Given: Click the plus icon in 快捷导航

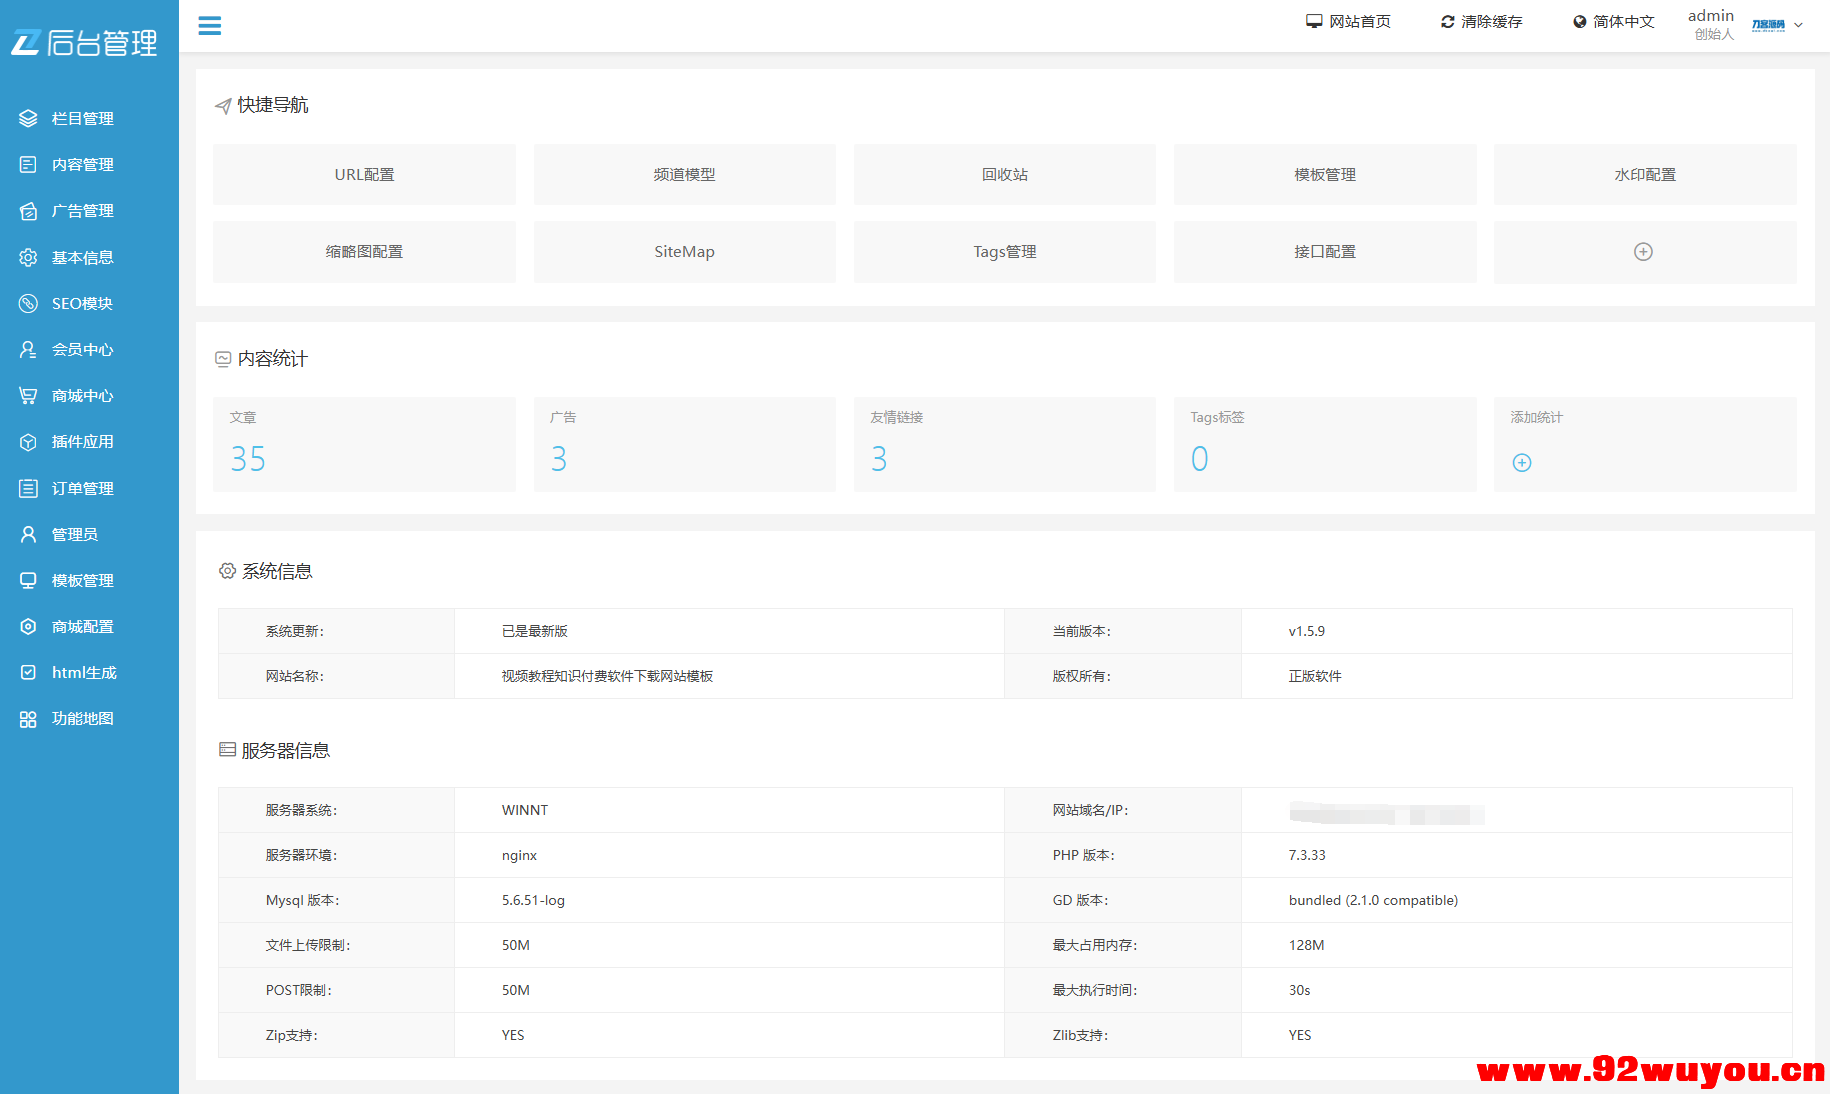Looking at the screenshot, I should [1643, 251].
